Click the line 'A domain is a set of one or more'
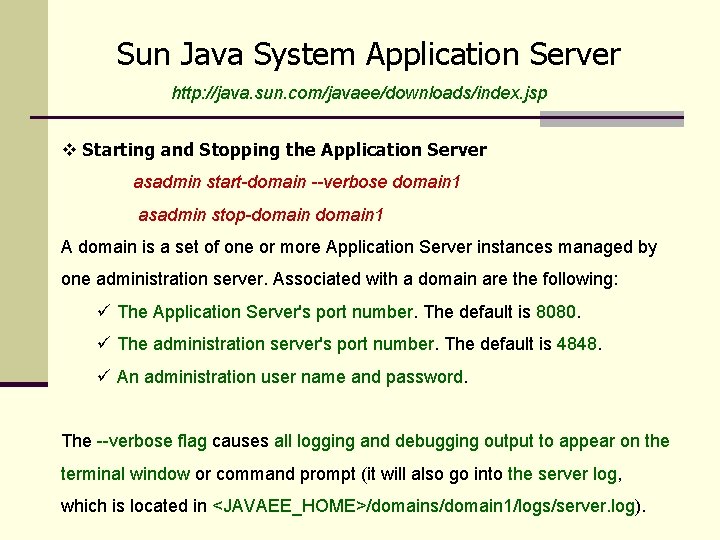 359,248
